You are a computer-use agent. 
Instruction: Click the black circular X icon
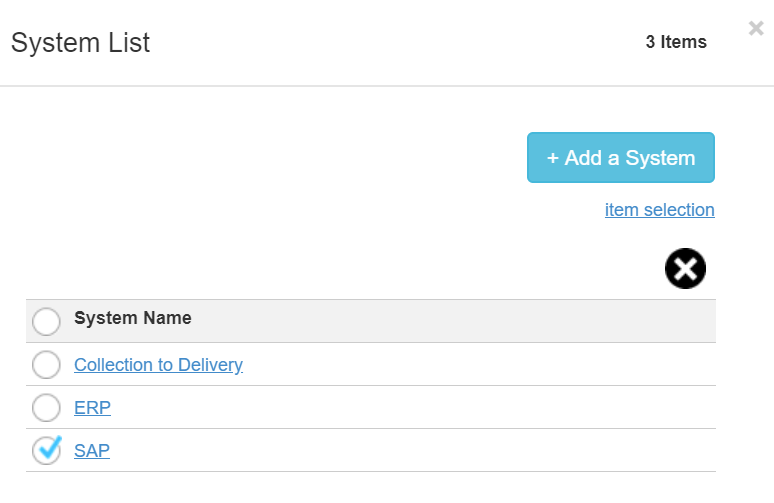click(685, 268)
